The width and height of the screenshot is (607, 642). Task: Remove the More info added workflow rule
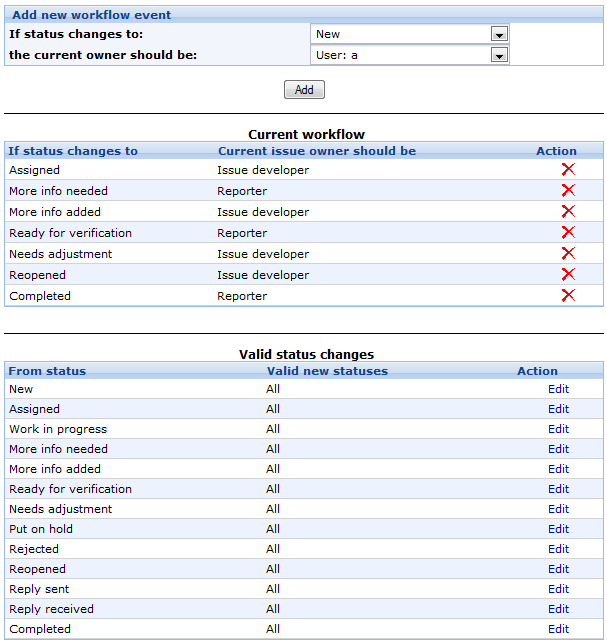click(568, 211)
